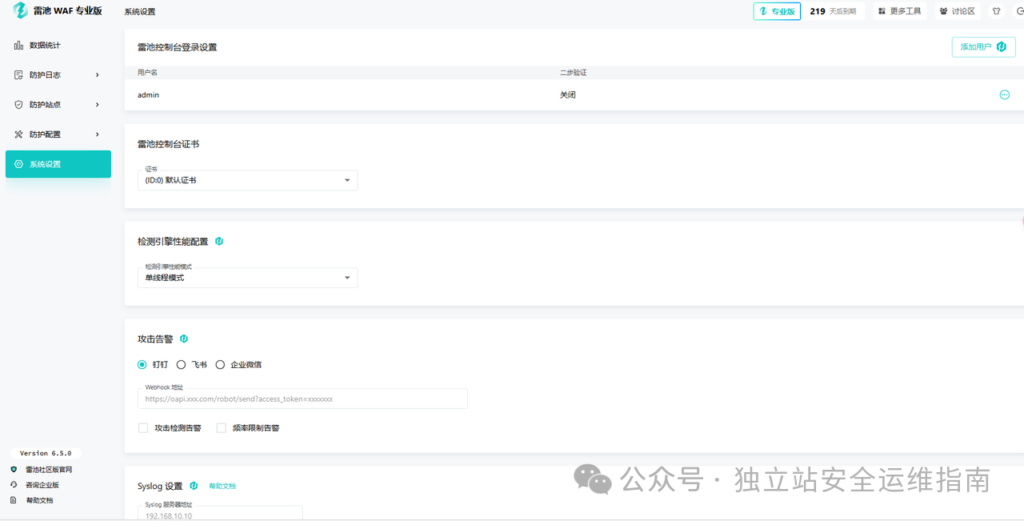The width and height of the screenshot is (1024, 521).
Task: Enable the 频率限制告警 checkbox
Action: coord(221,428)
